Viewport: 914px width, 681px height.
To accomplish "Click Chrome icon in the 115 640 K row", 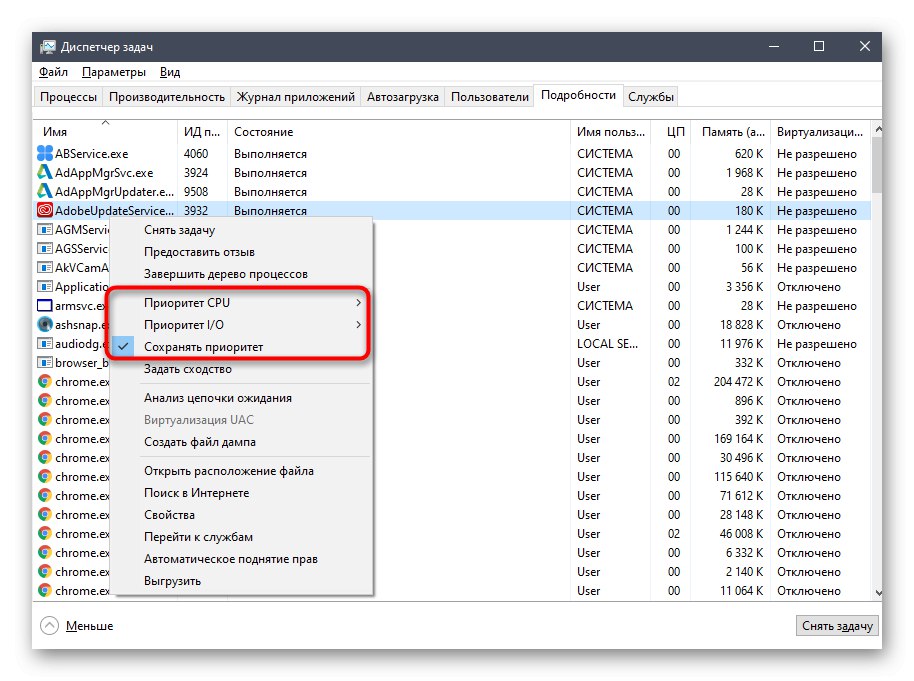I will 45,476.
